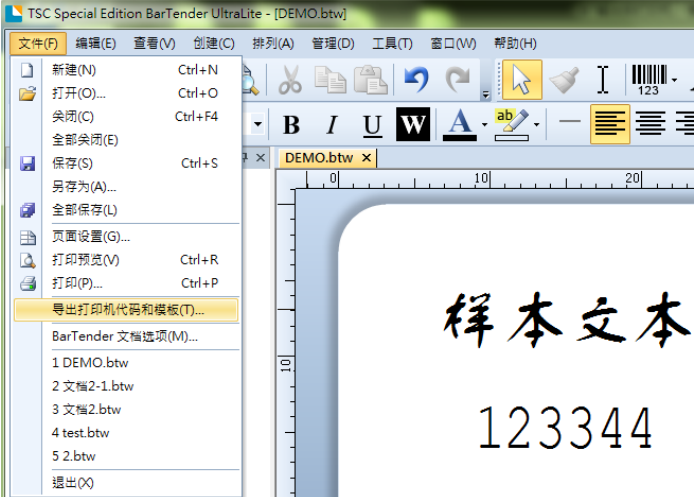The height and width of the screenshot is (497, 694).
Task: Close the DEMO.btw document tab
Action: 366,158
